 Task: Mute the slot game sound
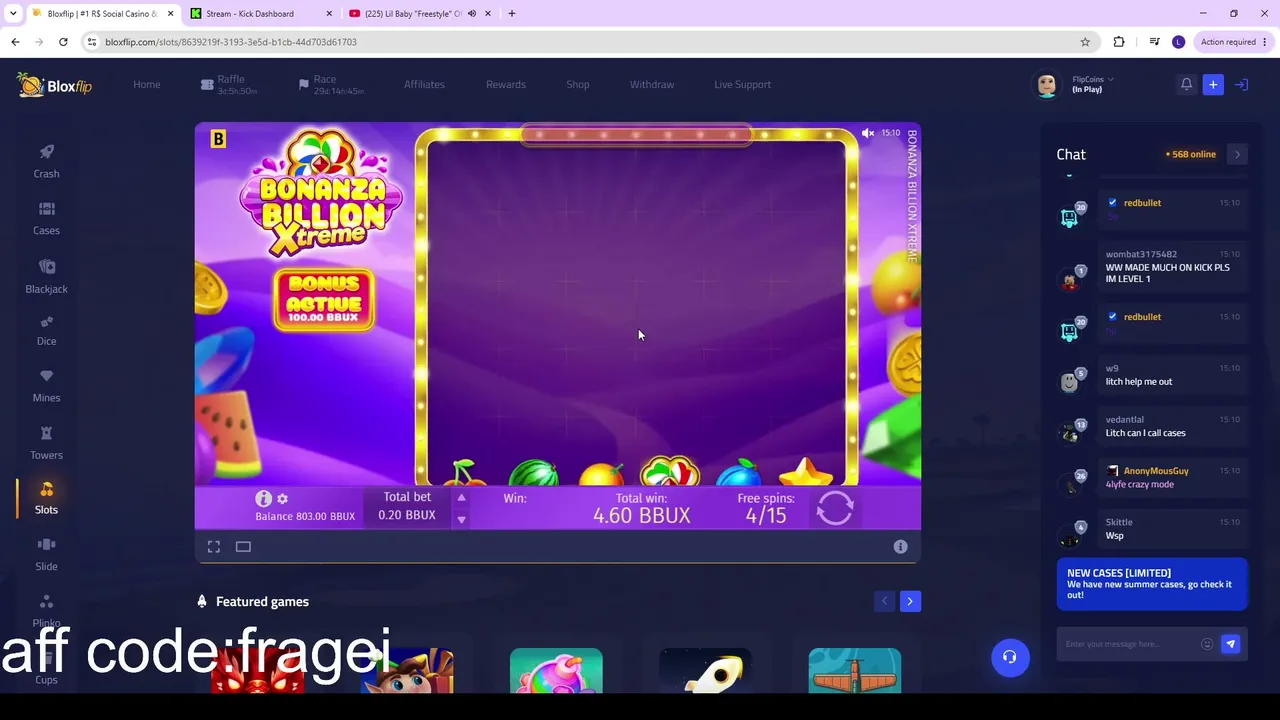tap(868, 133)
